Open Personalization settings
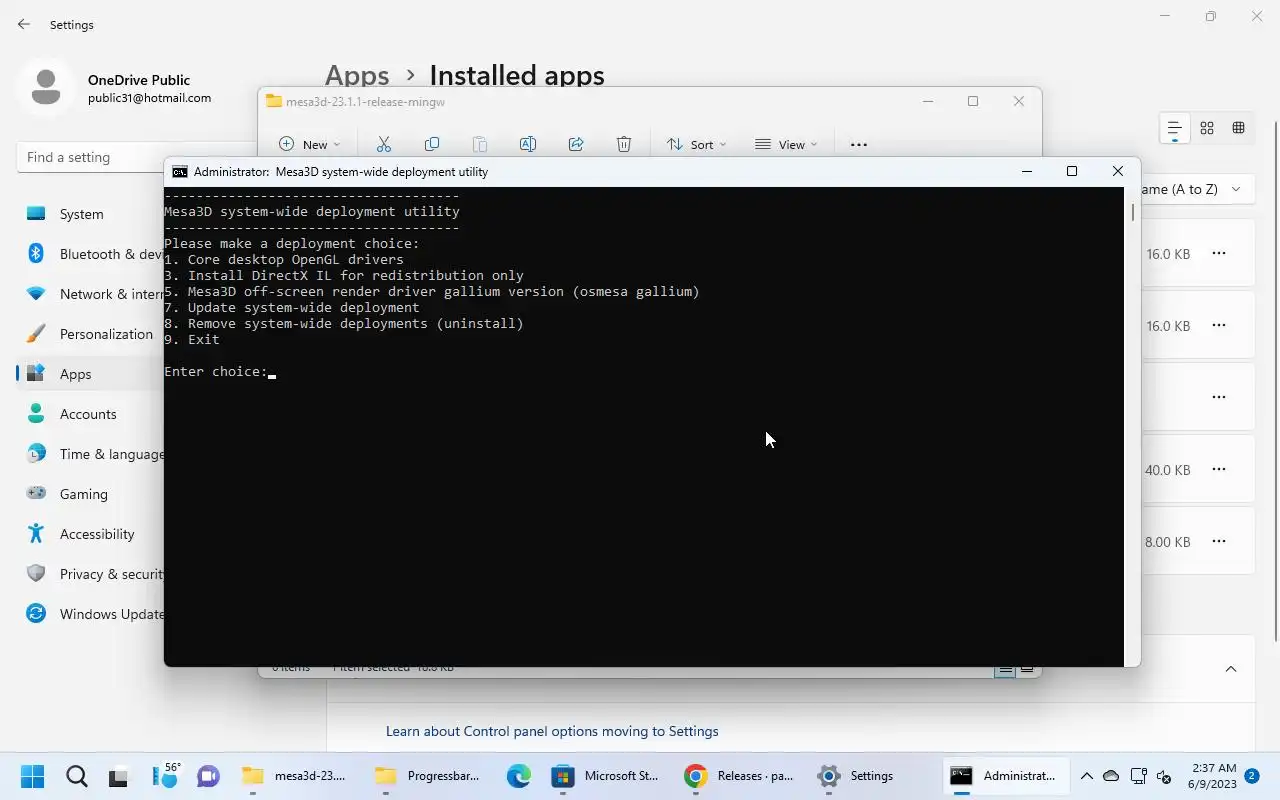This screenshot has width=1280, height=800. point(90,334)
